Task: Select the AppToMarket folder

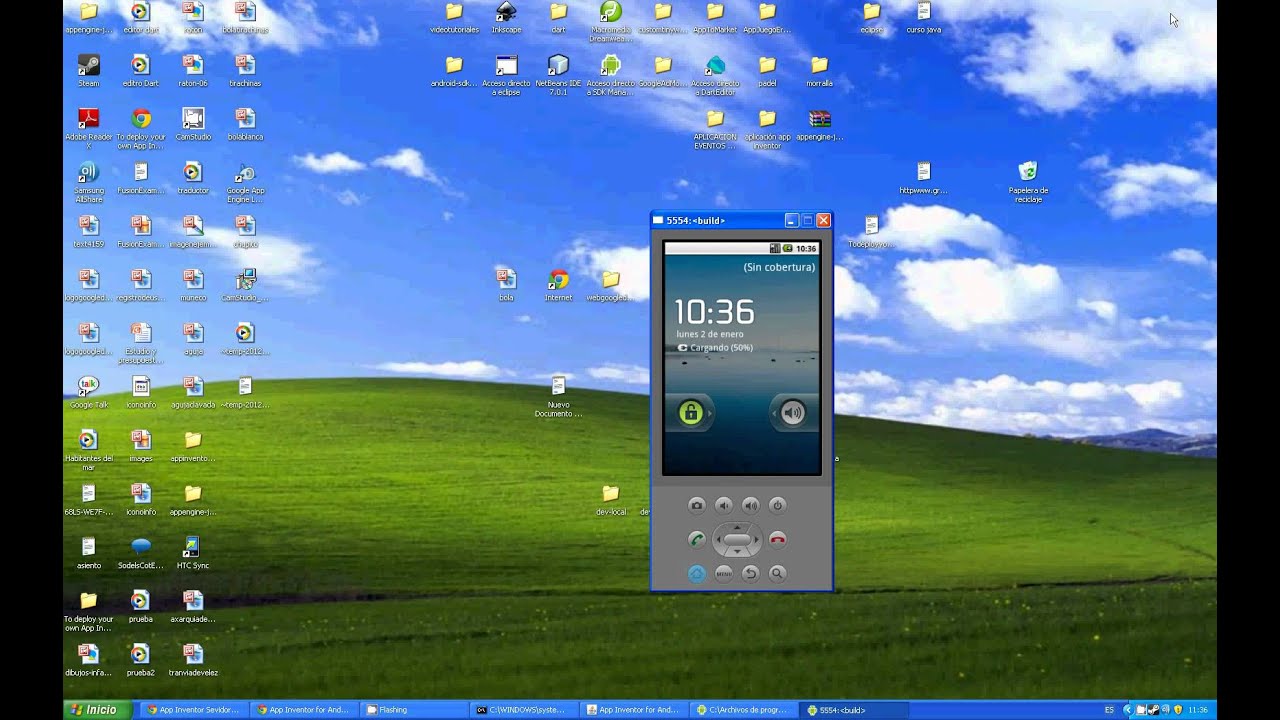Action: (715, 18)
